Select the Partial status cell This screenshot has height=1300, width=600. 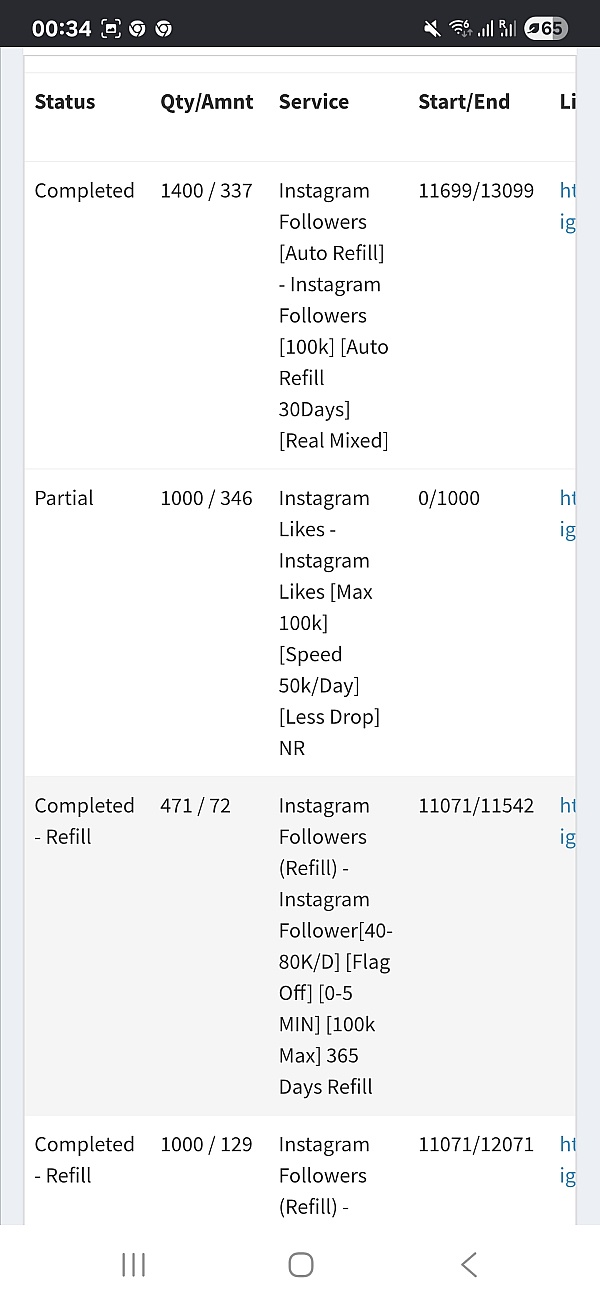tap(64, 498)
